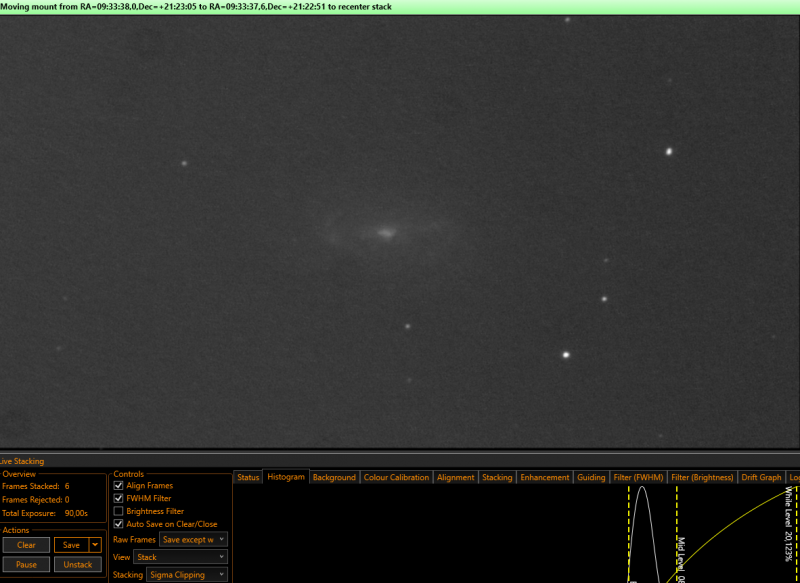Screen dimensions: 800x583
Task: Switch to the Alignment tab
Action: (456, 477)
